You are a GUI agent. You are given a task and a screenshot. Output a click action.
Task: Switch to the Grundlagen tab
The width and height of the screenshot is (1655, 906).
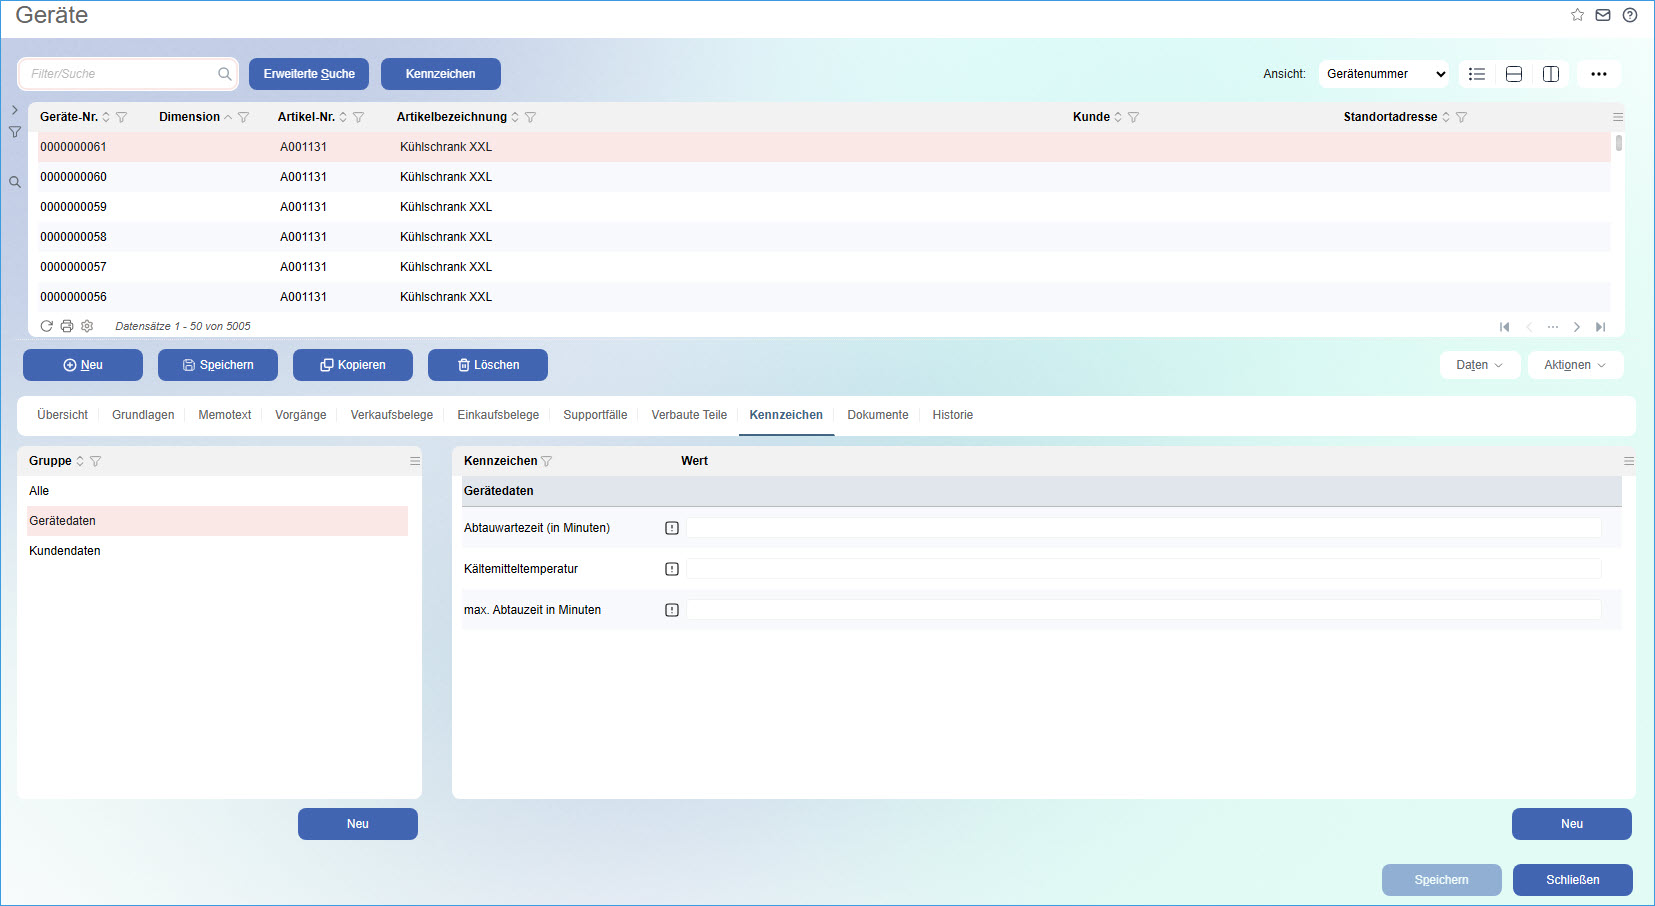click(x=143, y=415)
